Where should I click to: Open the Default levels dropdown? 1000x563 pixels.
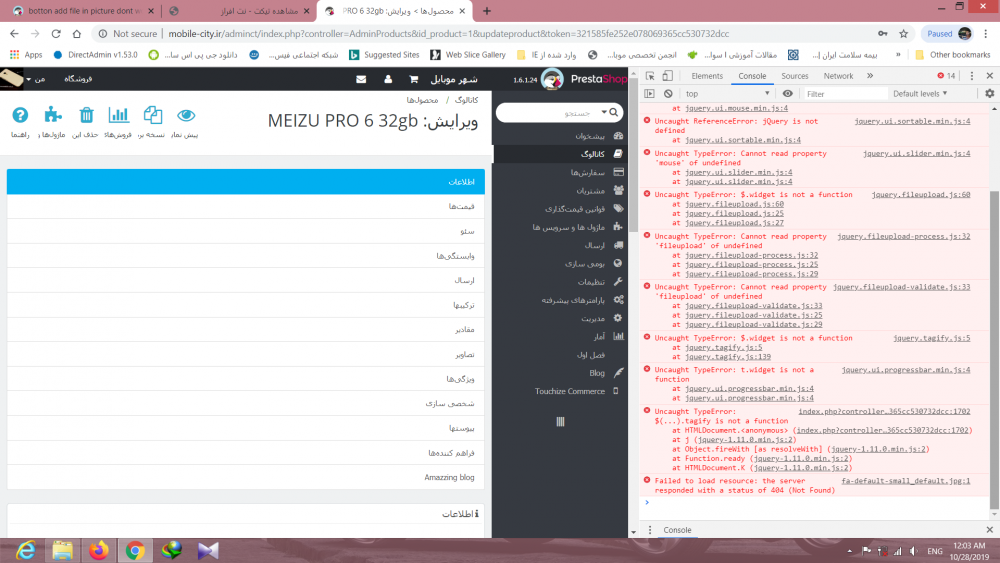(920, 94)
